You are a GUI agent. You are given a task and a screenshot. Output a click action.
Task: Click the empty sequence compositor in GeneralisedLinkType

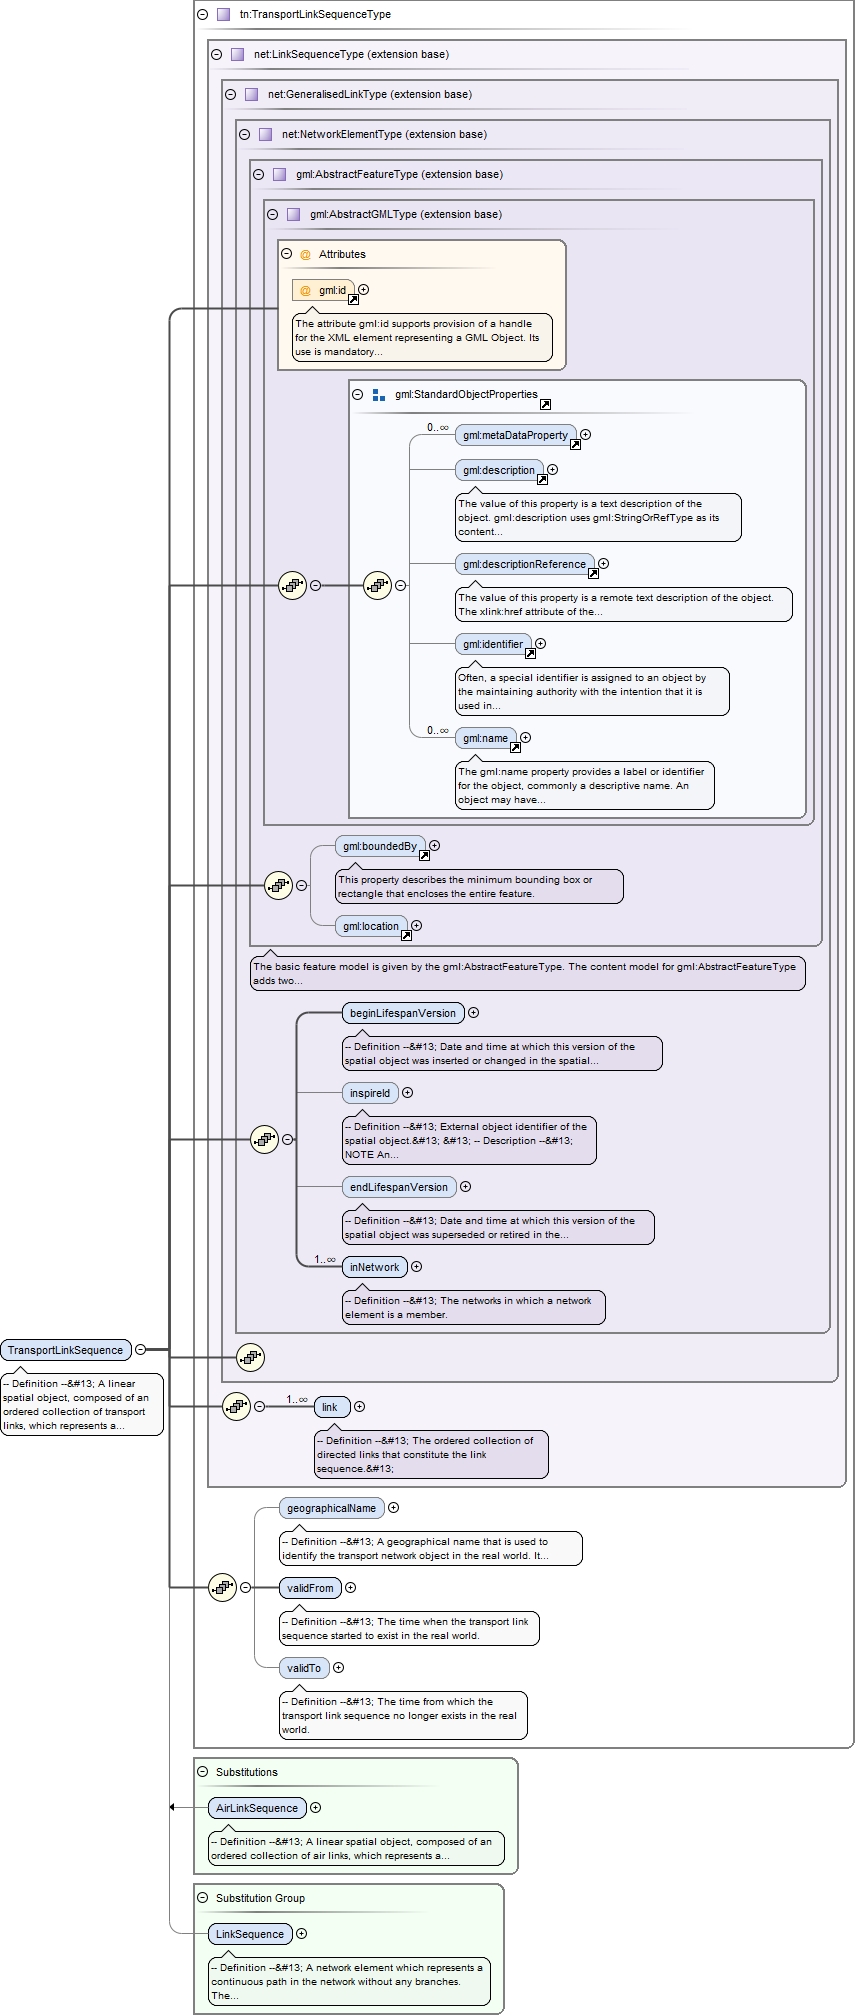click(x=250, y=1357)
